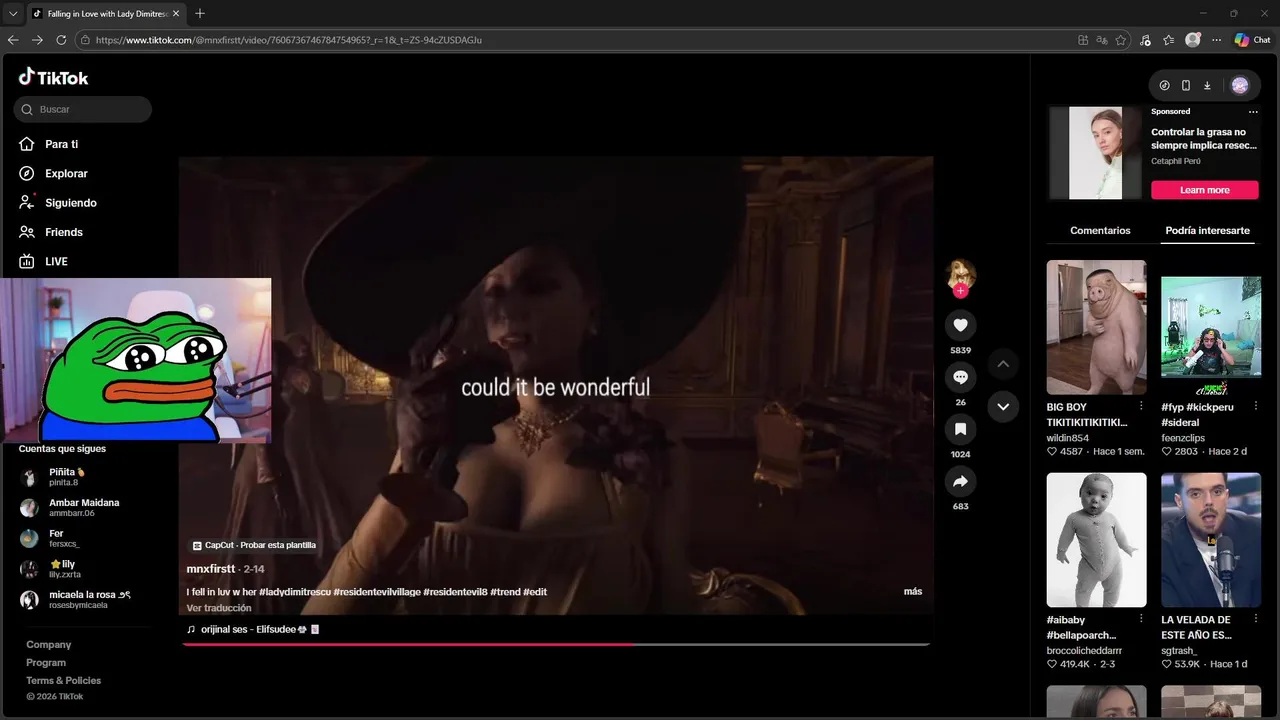
Task: Open Copilot Chat button
Action: tap(1252, 40)
